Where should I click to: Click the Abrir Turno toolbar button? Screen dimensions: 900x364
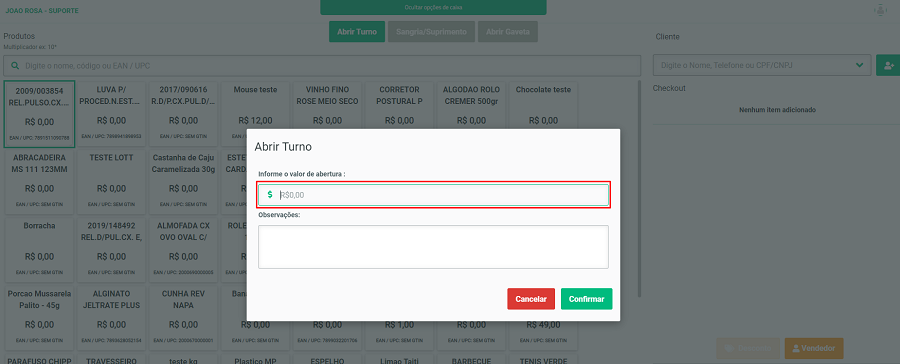click(x=357, y=32)
